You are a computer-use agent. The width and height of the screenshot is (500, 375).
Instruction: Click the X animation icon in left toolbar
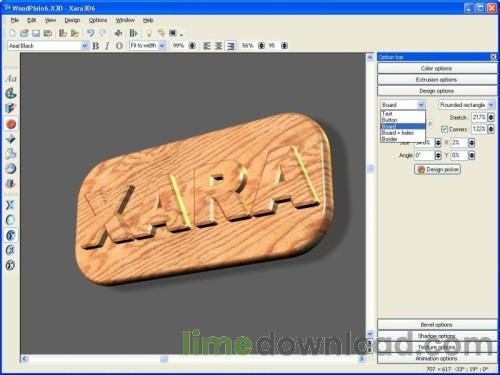(x=11, y=205)
